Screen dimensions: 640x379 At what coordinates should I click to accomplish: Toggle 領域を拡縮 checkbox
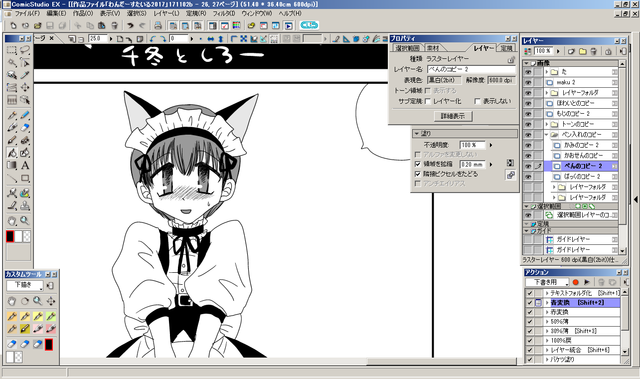[417, 164]
